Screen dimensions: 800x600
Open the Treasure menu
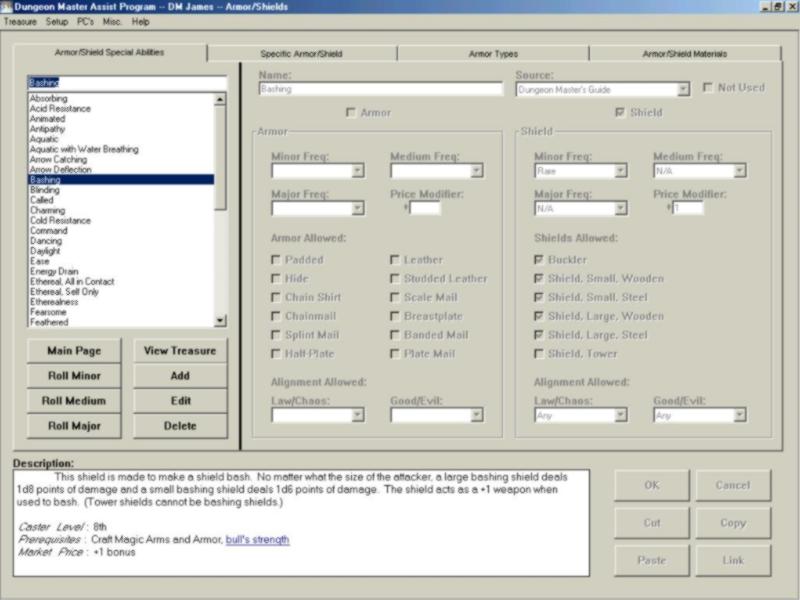[20, 21]
